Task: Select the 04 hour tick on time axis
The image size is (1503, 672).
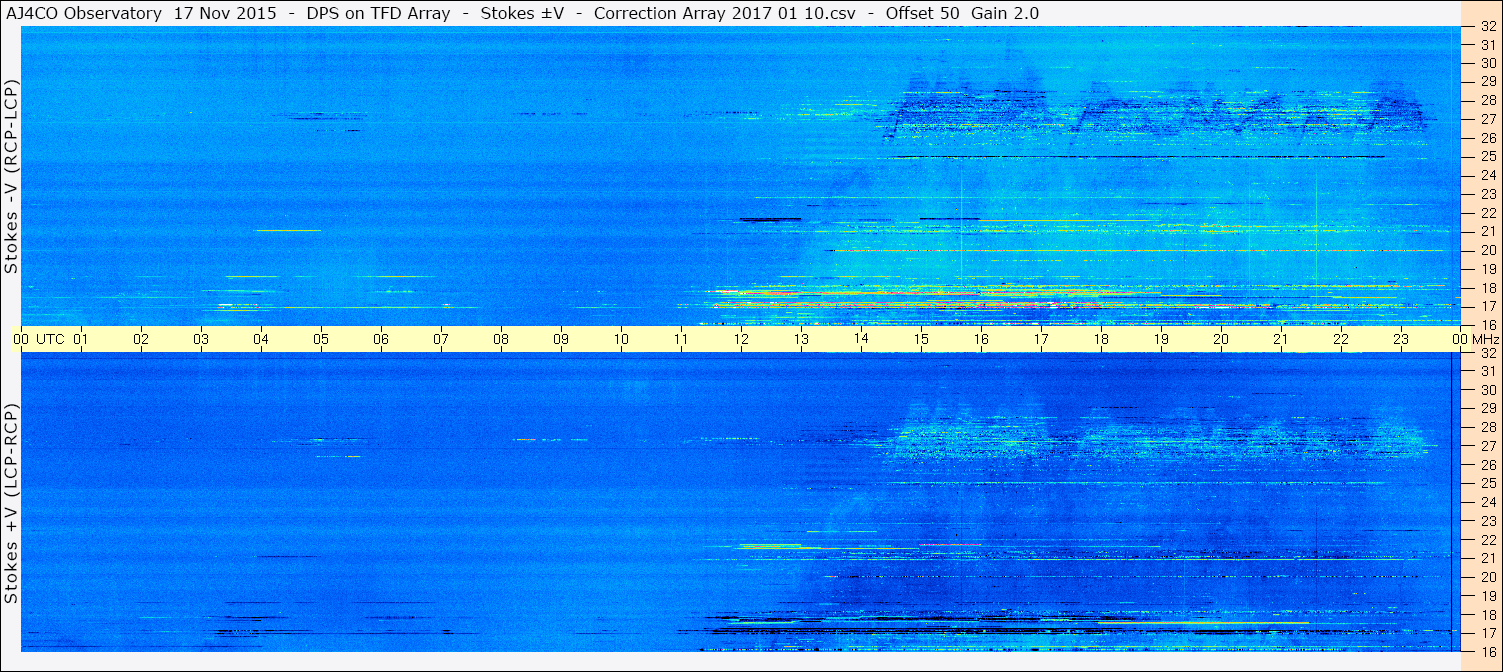Action: pos(261,339)
